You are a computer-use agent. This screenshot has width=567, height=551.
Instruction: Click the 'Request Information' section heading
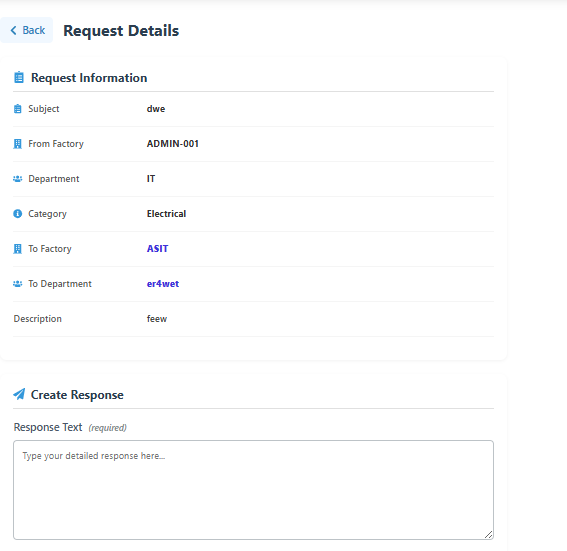tap(89, 78)
